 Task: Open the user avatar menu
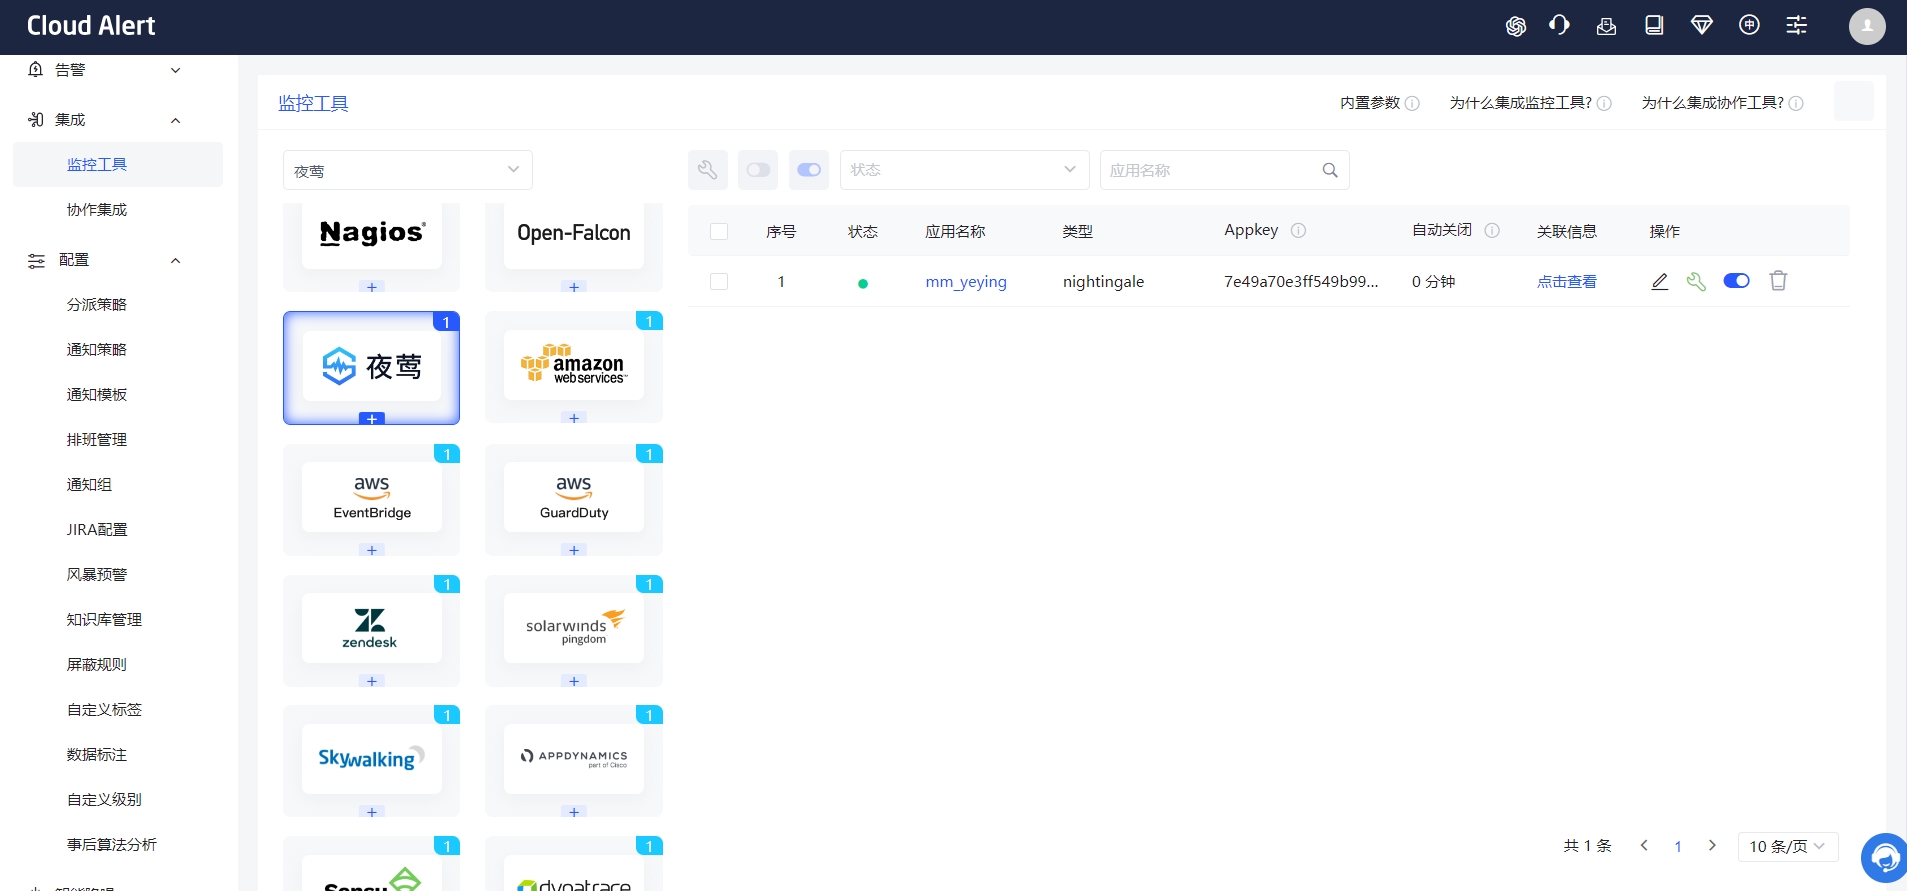(1866, 26)
